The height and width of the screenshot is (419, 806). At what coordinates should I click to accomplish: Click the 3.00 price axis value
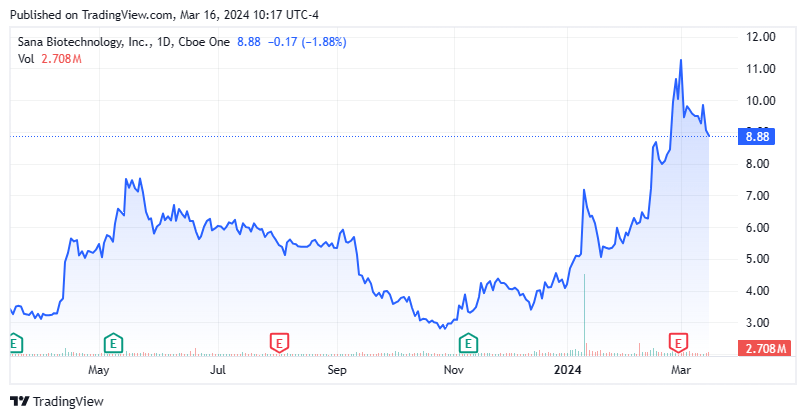point(758,323)
